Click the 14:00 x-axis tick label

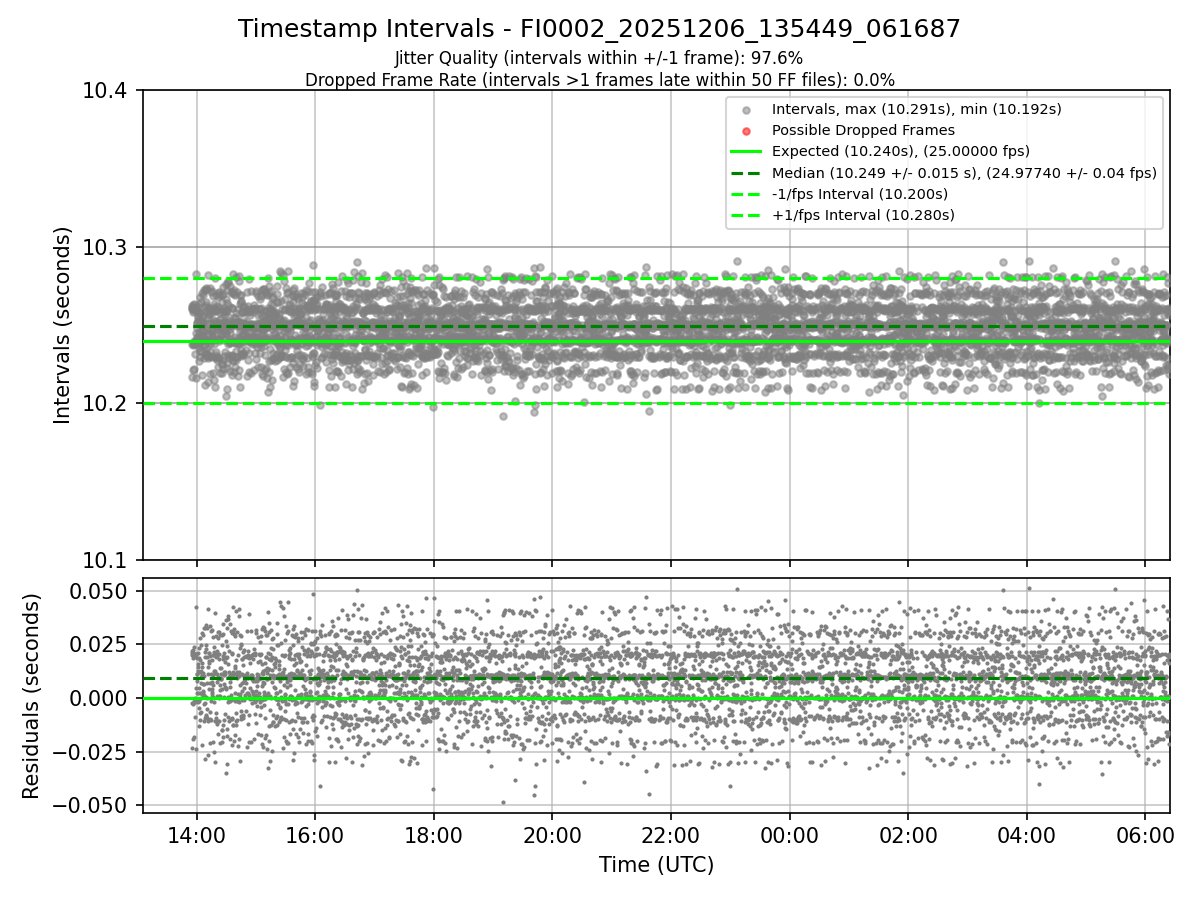pos(196,834)
